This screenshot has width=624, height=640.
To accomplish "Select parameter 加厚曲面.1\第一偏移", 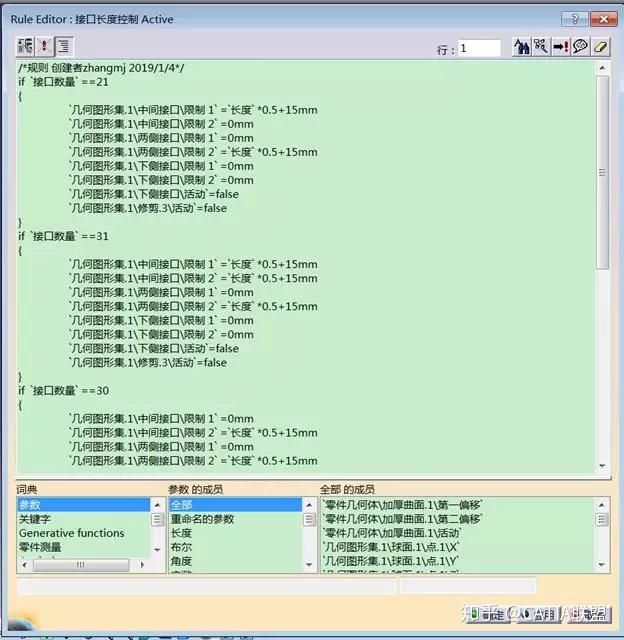I will [x=402, y=505].
